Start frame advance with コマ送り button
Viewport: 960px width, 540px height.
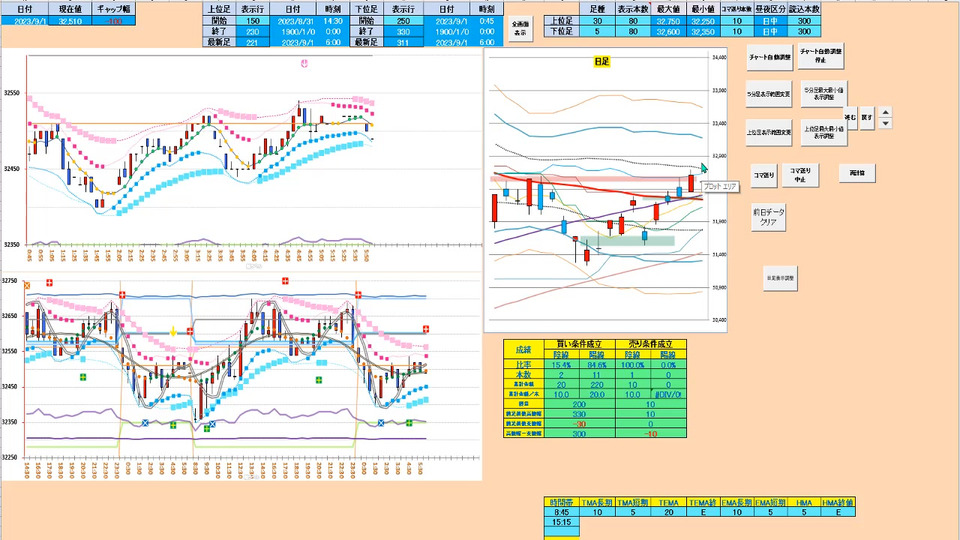point(763,175)
